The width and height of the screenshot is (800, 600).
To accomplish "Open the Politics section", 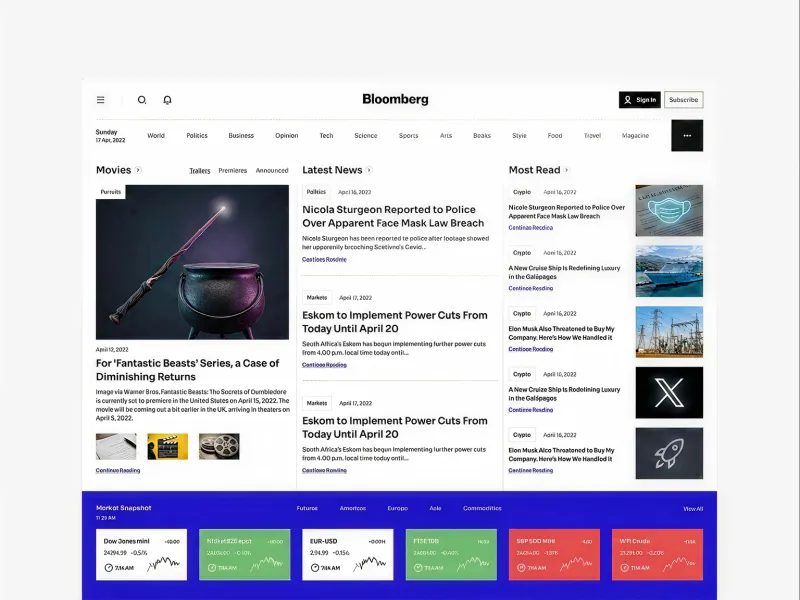I will [197, 136].
